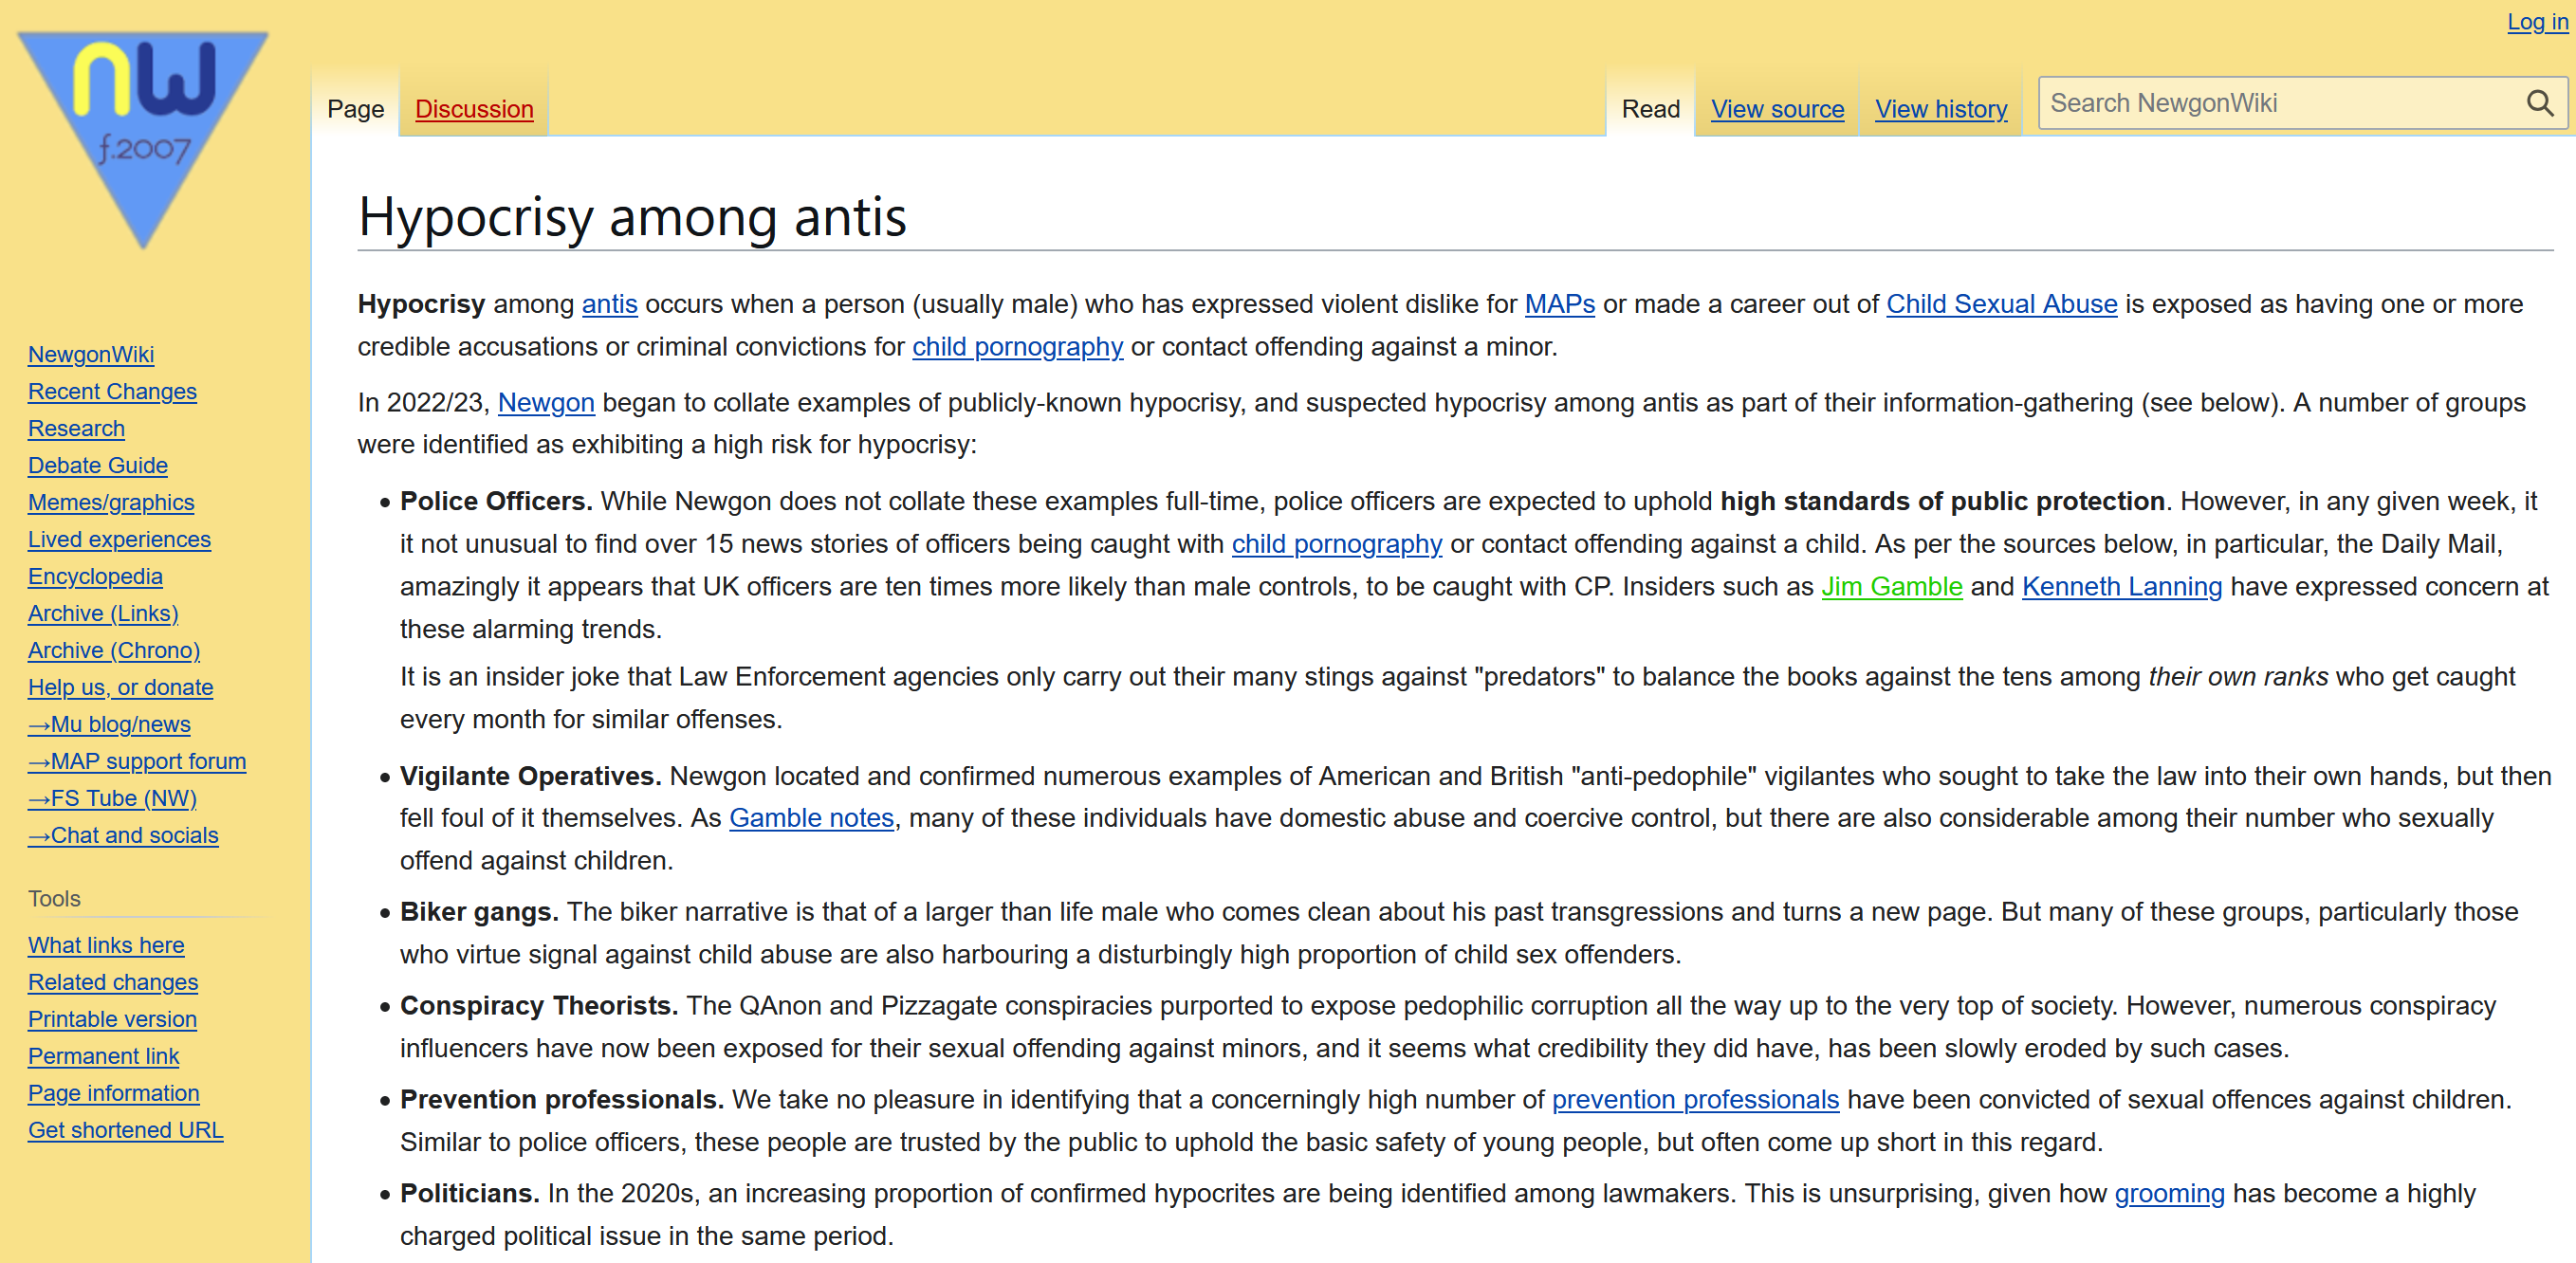This screenshot has height=1263, width=2576.
Task: Open the Jim Gamble article link
Action: 1891,586
